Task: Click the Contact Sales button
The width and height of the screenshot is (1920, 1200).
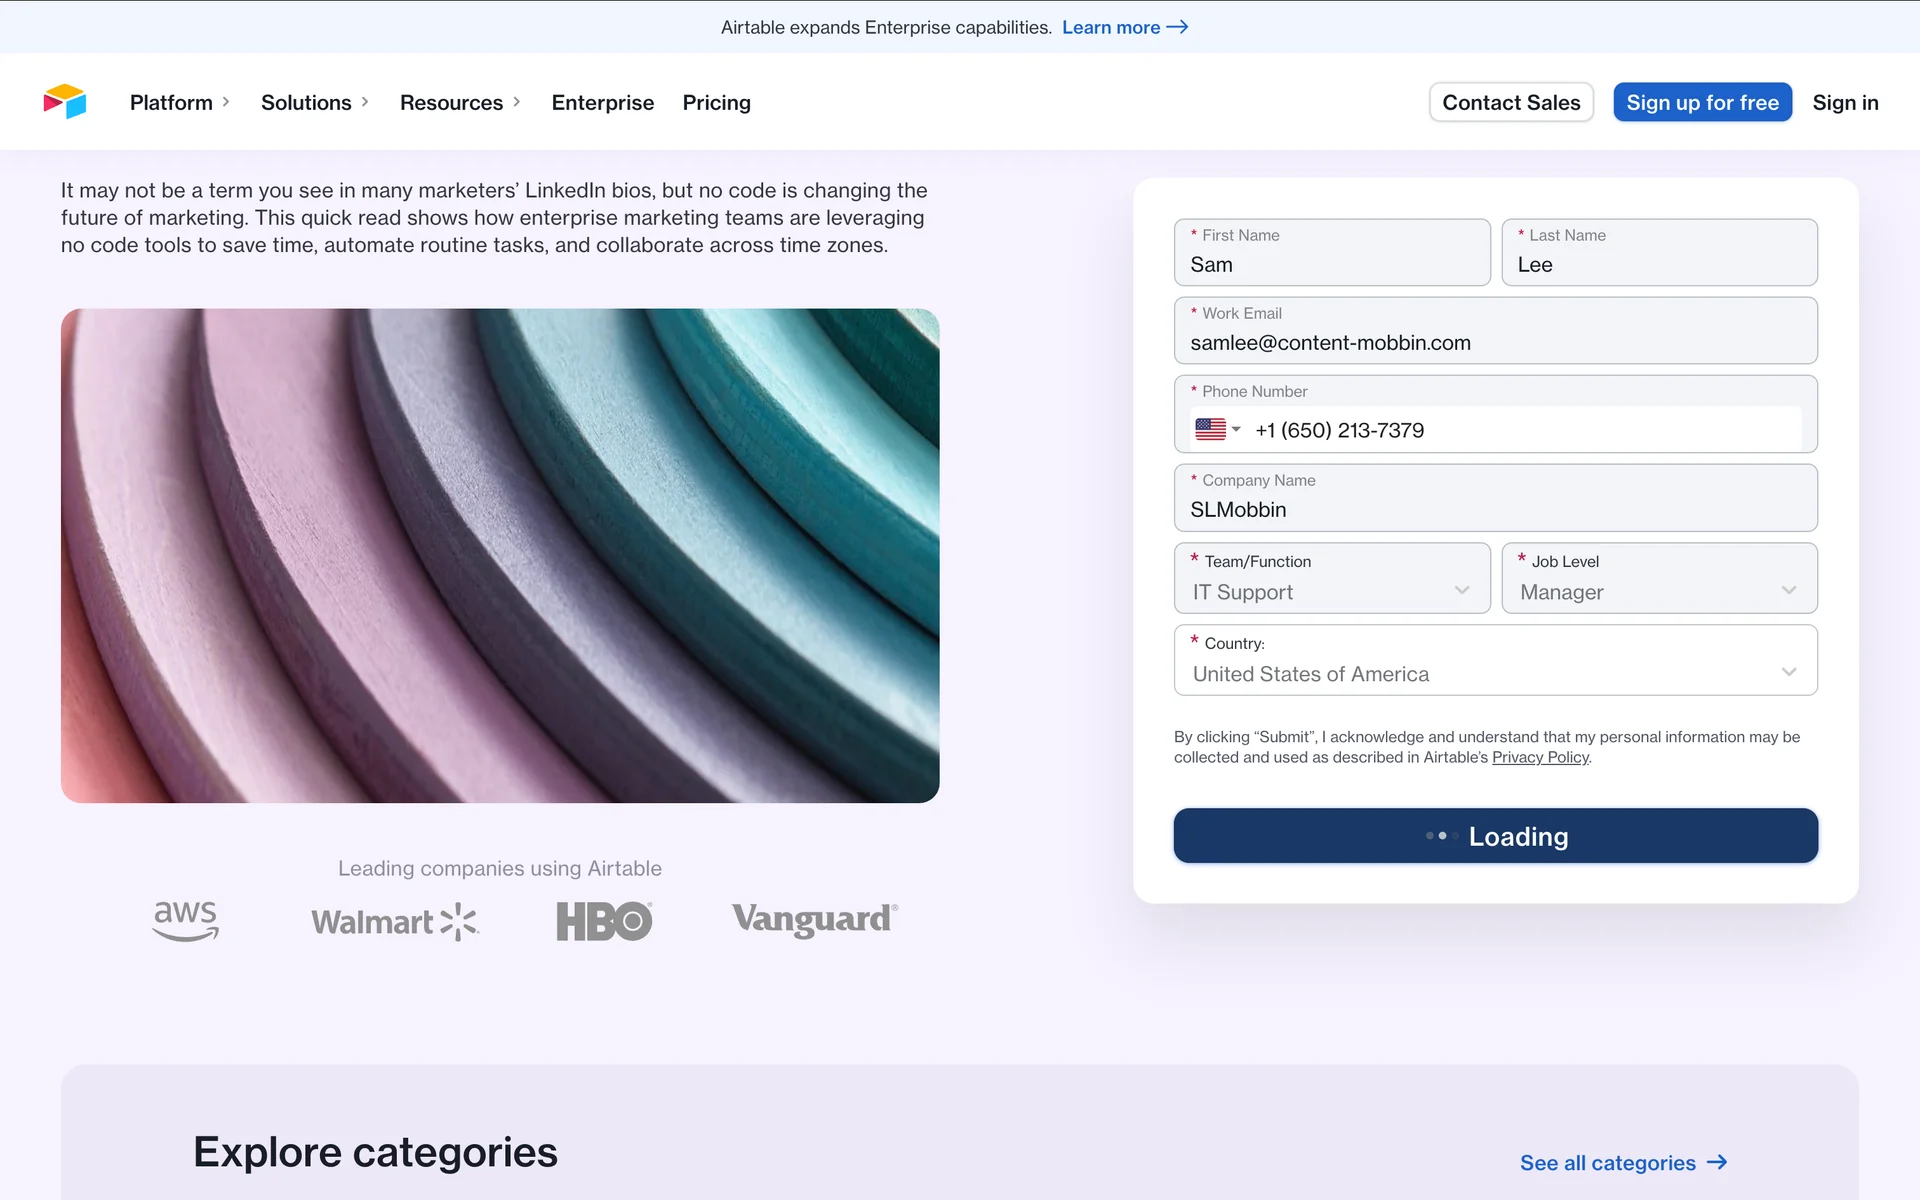Action: 1510,102
